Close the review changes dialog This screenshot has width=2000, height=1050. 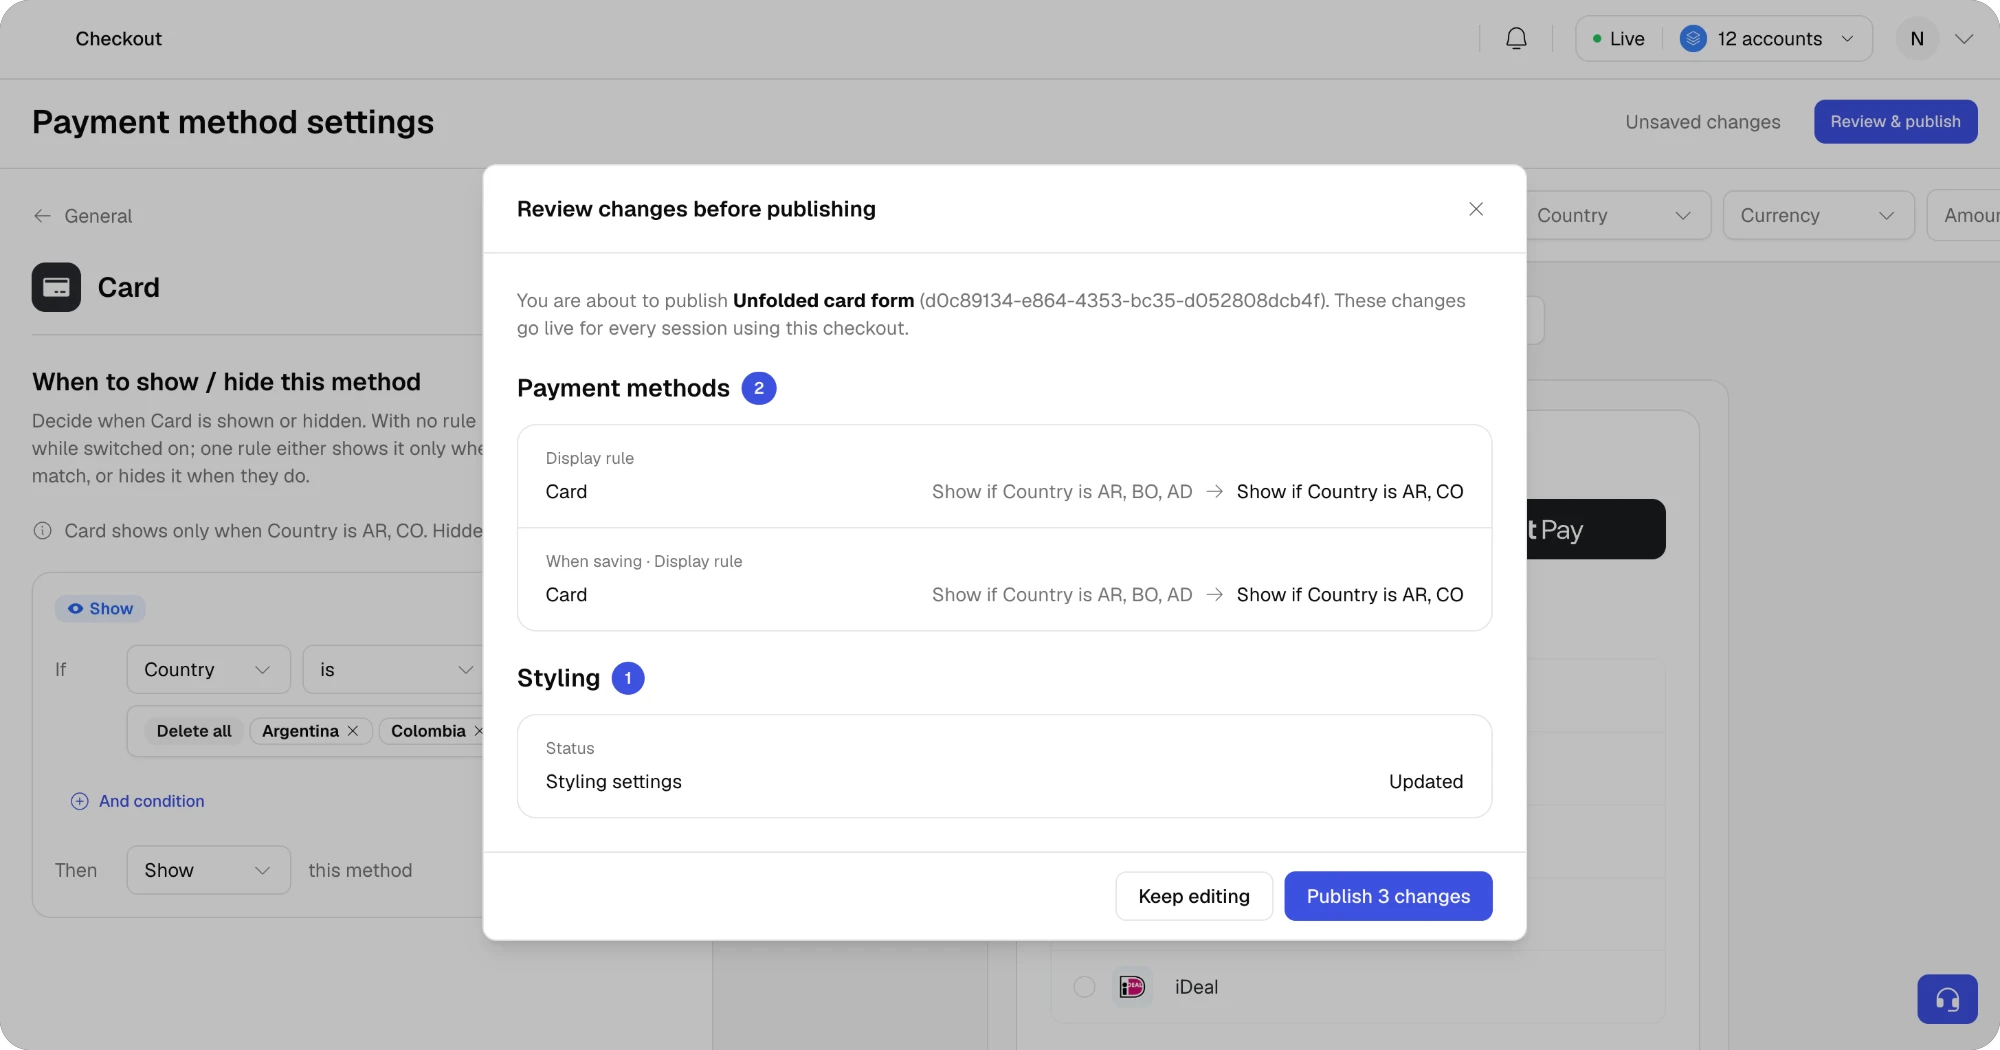pos(1476,209)
